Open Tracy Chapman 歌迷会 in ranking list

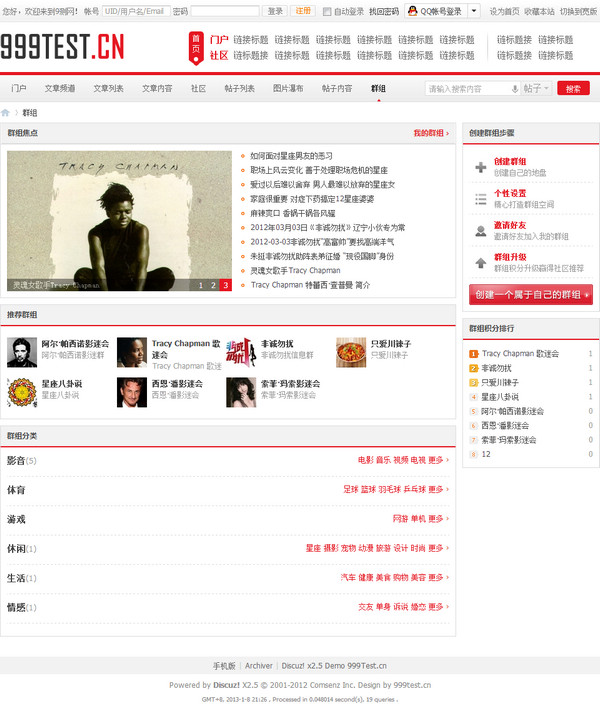[x=520, y=354]
